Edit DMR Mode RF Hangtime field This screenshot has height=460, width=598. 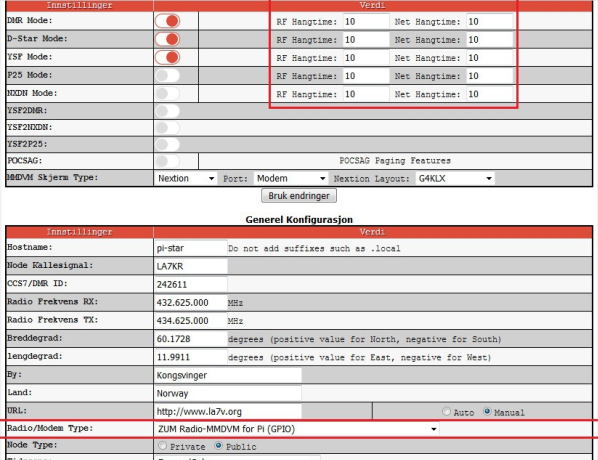[366, 22]
